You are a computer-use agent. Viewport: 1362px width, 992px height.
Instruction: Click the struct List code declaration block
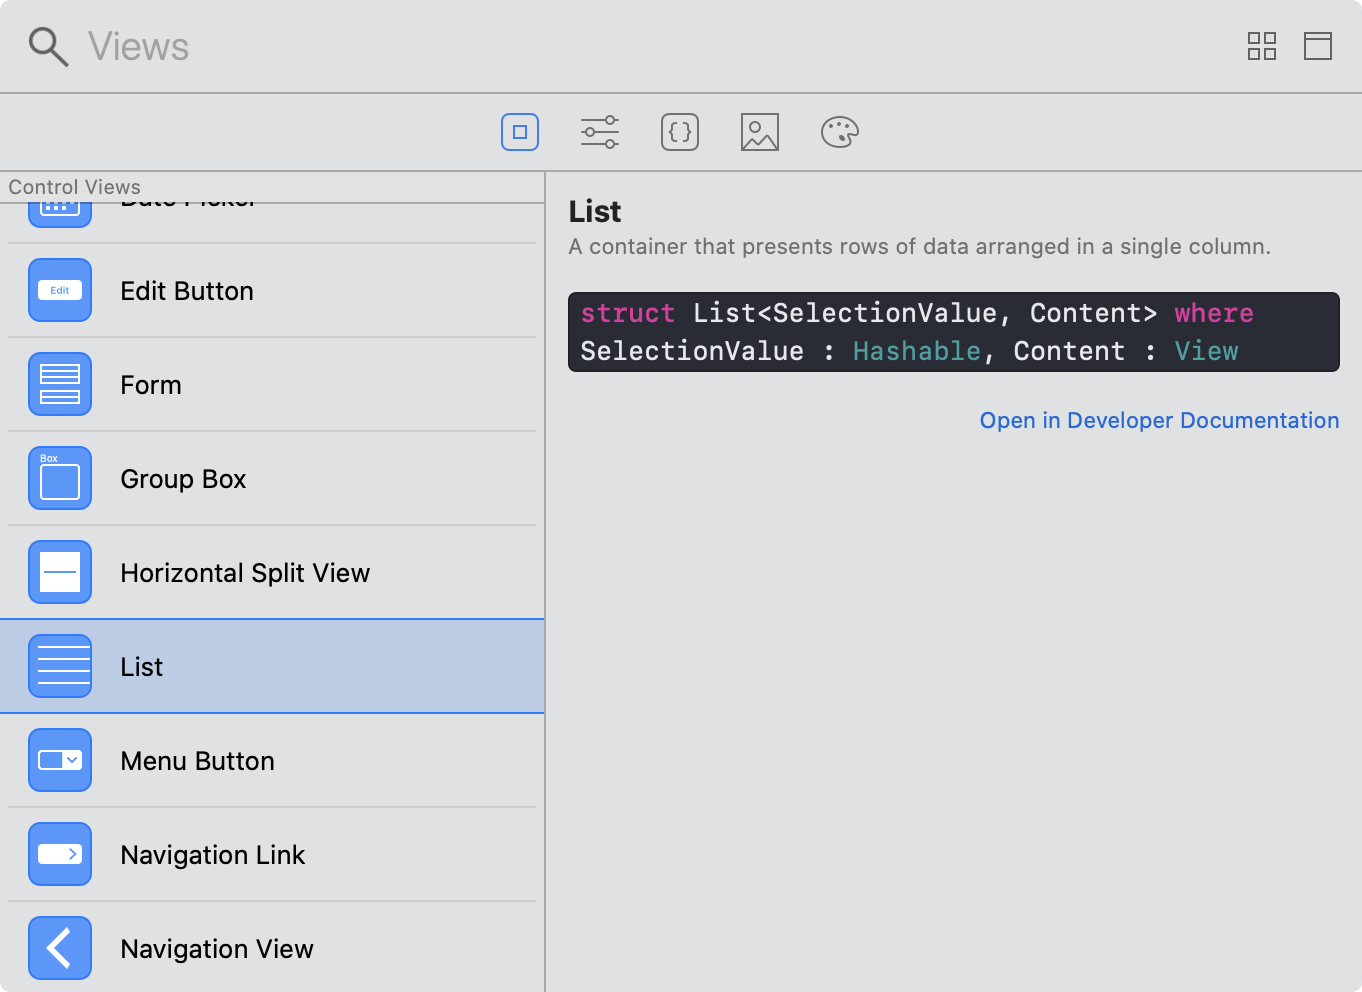tap(953, 332)
